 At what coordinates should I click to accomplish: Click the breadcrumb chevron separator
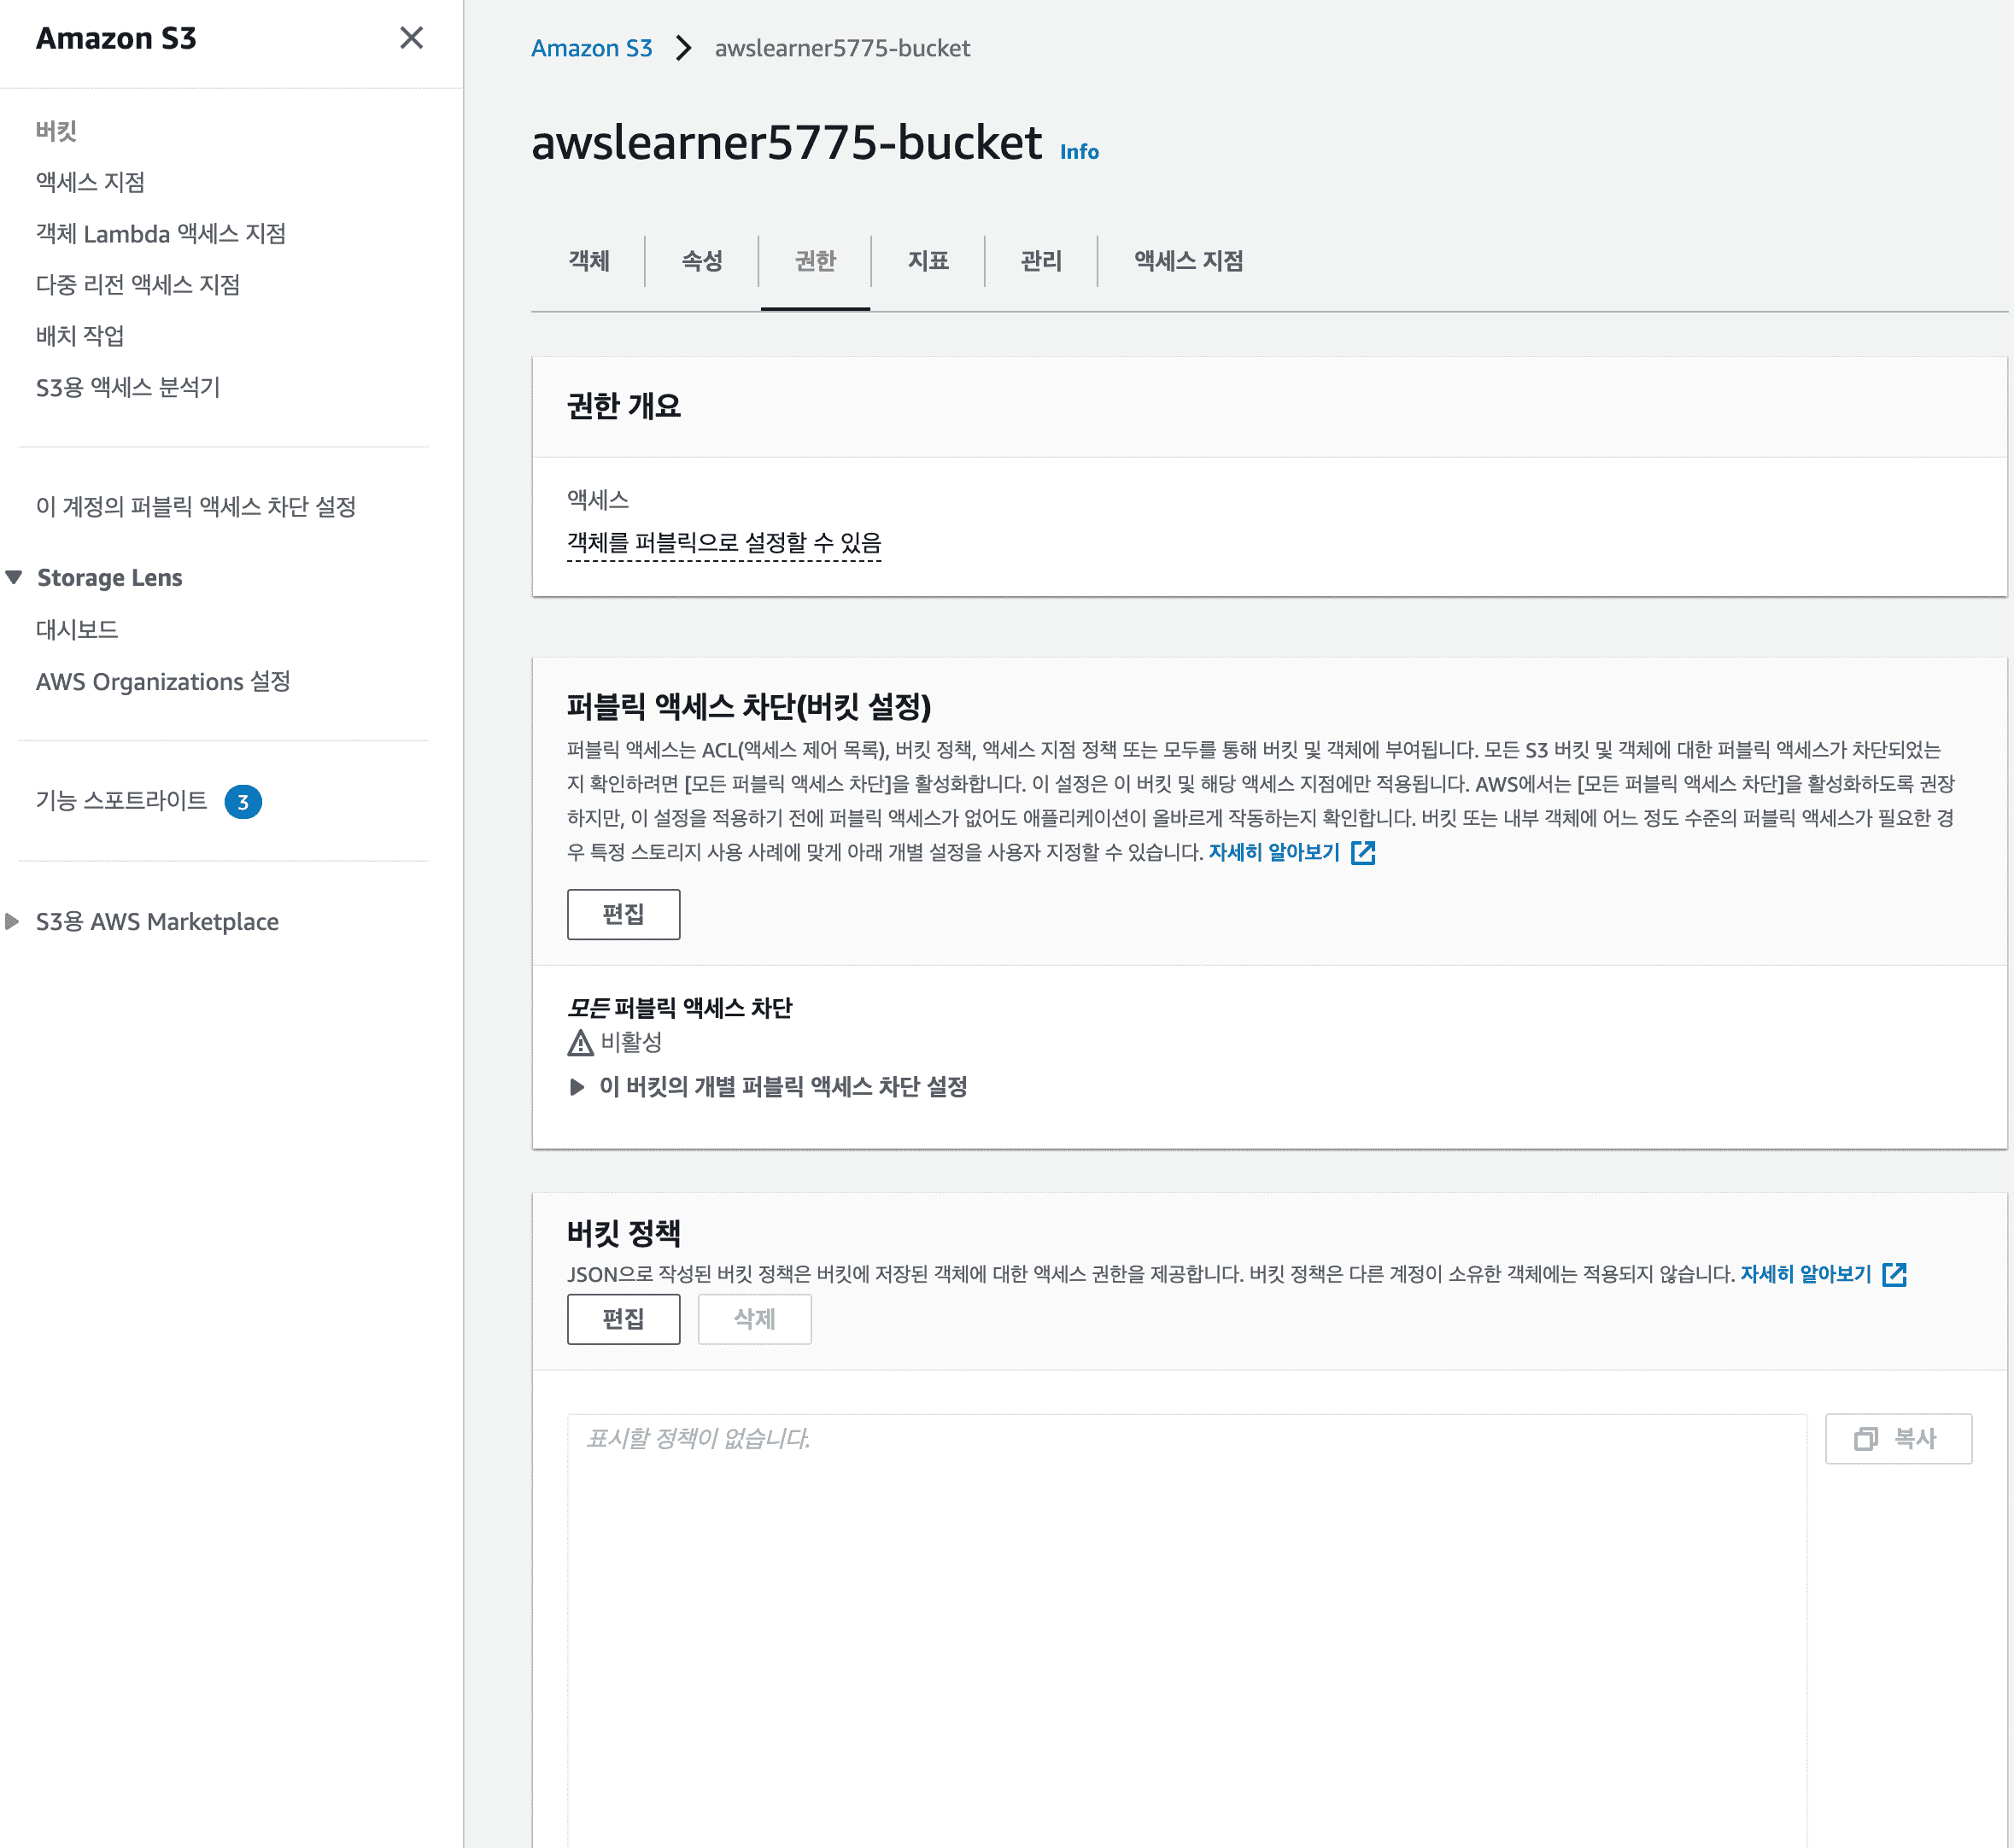click(684, 48)
